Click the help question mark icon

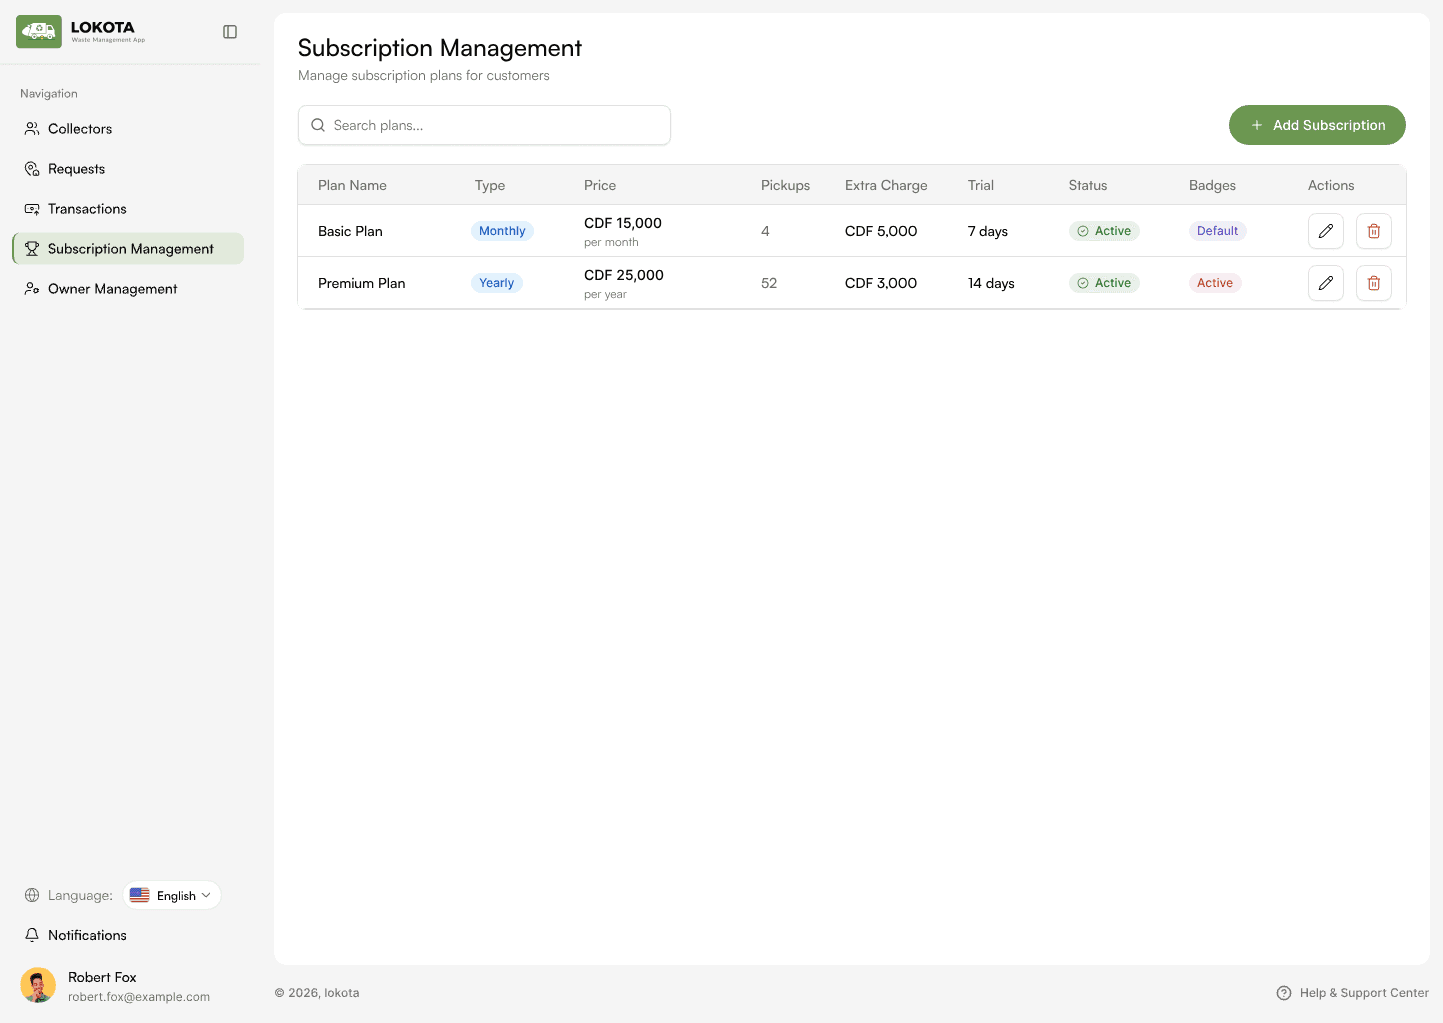(x=1284, y=993)
